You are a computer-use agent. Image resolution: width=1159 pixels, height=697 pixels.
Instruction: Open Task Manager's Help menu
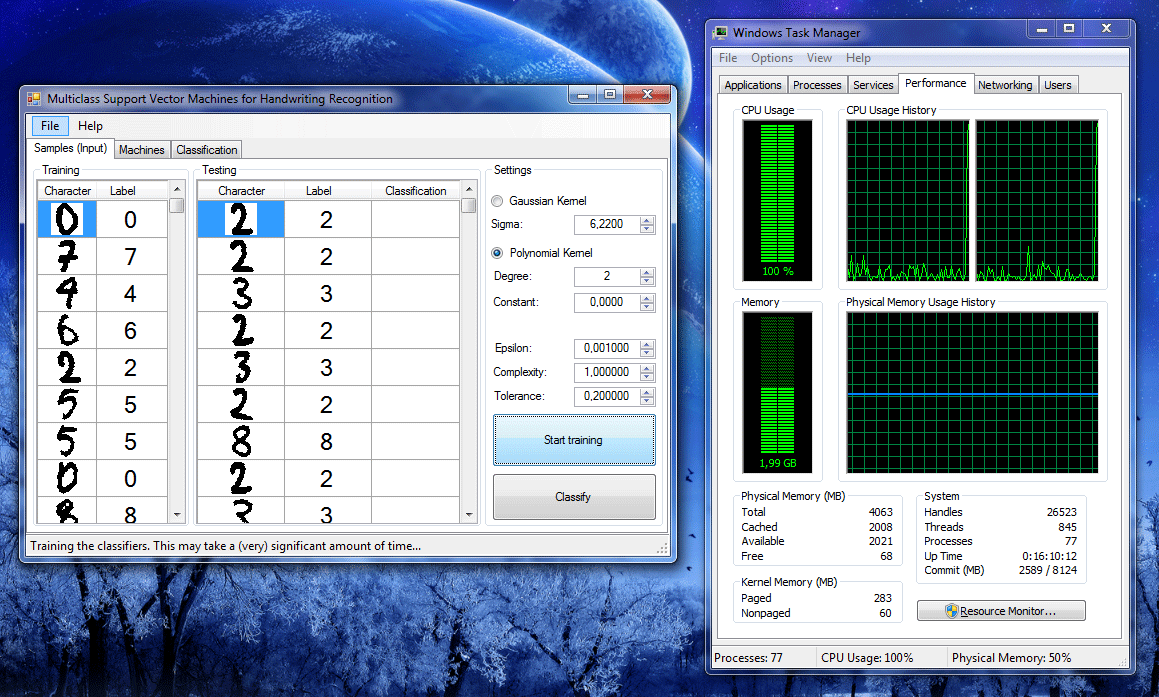point(858,58)
